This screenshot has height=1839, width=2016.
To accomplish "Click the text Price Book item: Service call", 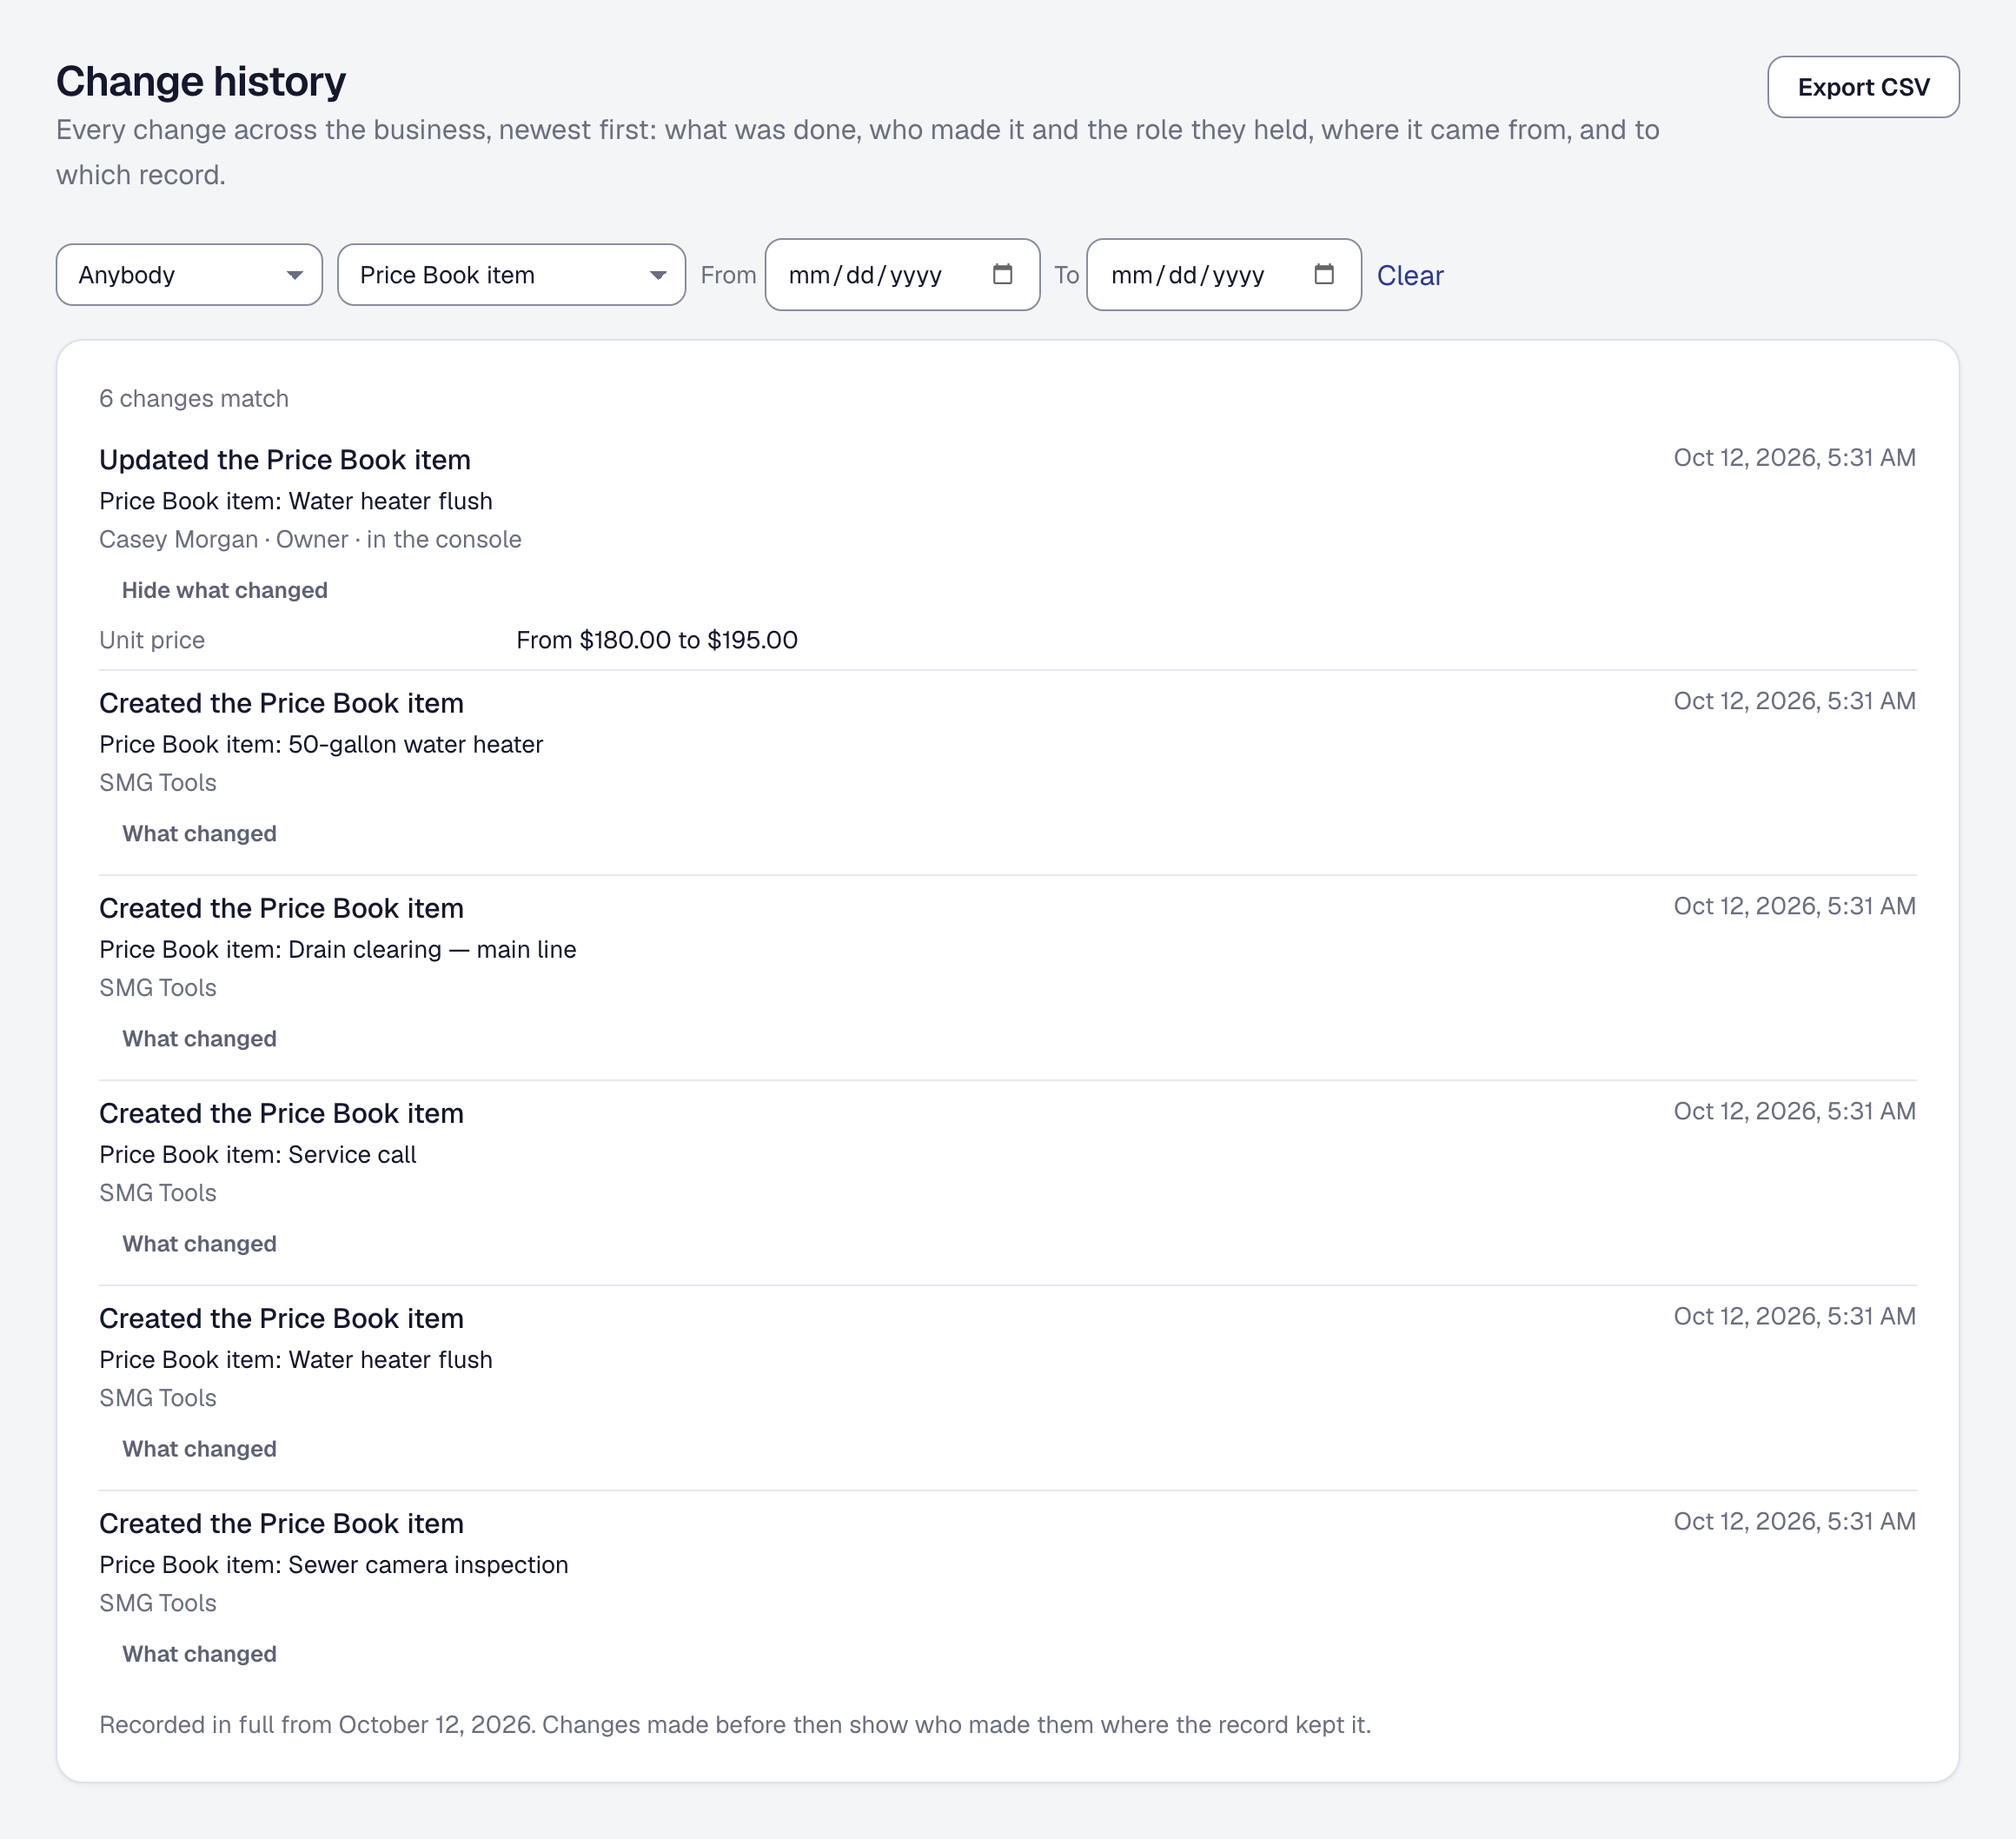I will click(x=258, y=1154).
